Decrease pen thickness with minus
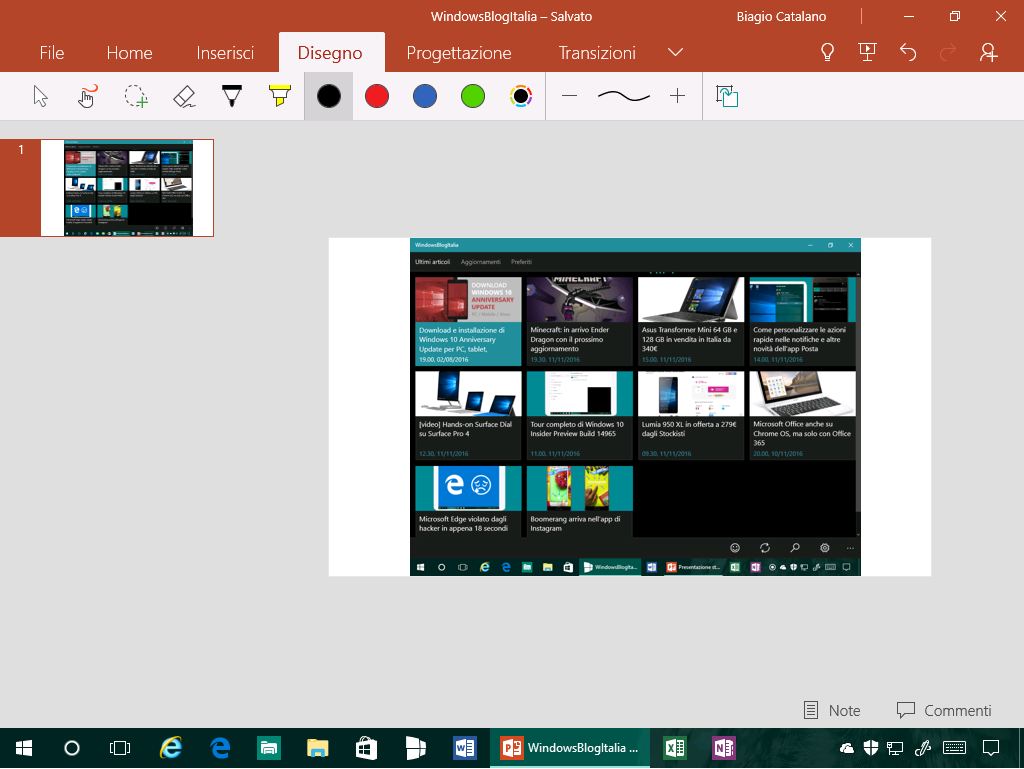 [x=569, y=97]
